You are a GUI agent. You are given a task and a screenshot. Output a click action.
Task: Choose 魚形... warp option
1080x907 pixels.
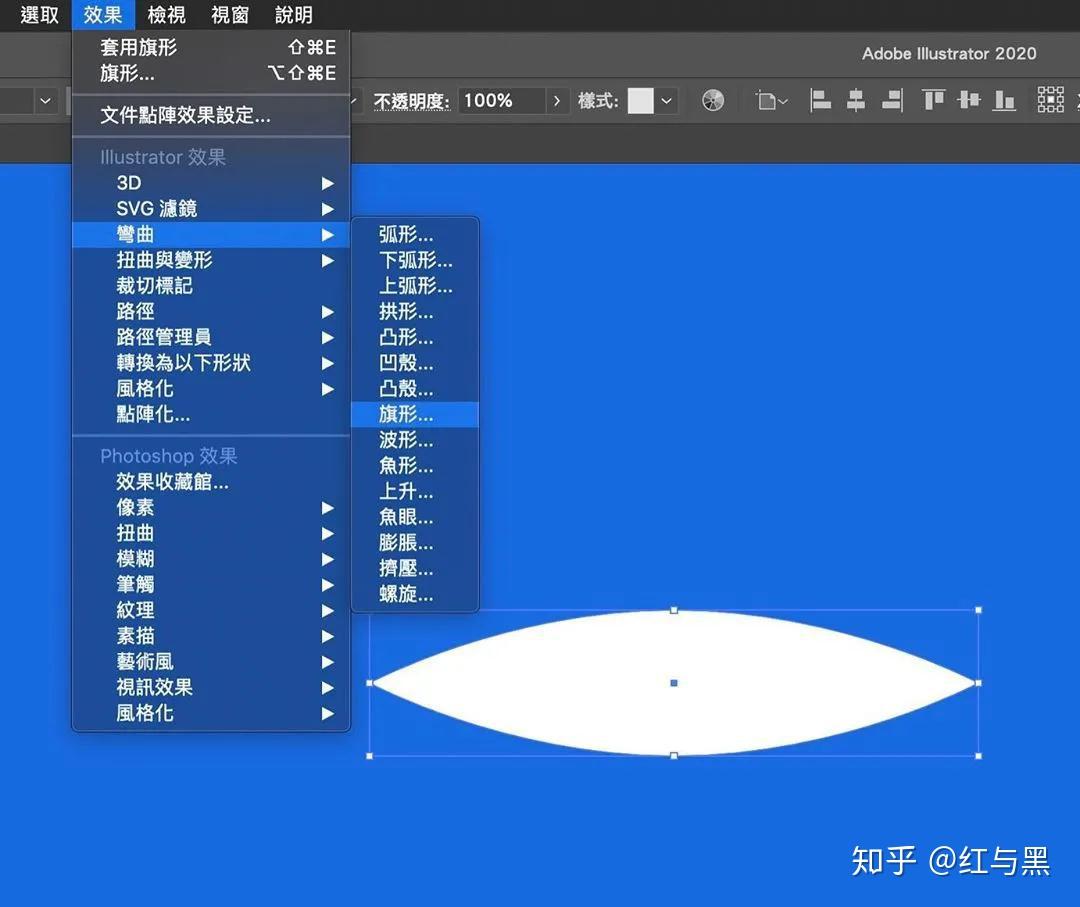pos(415,466)
